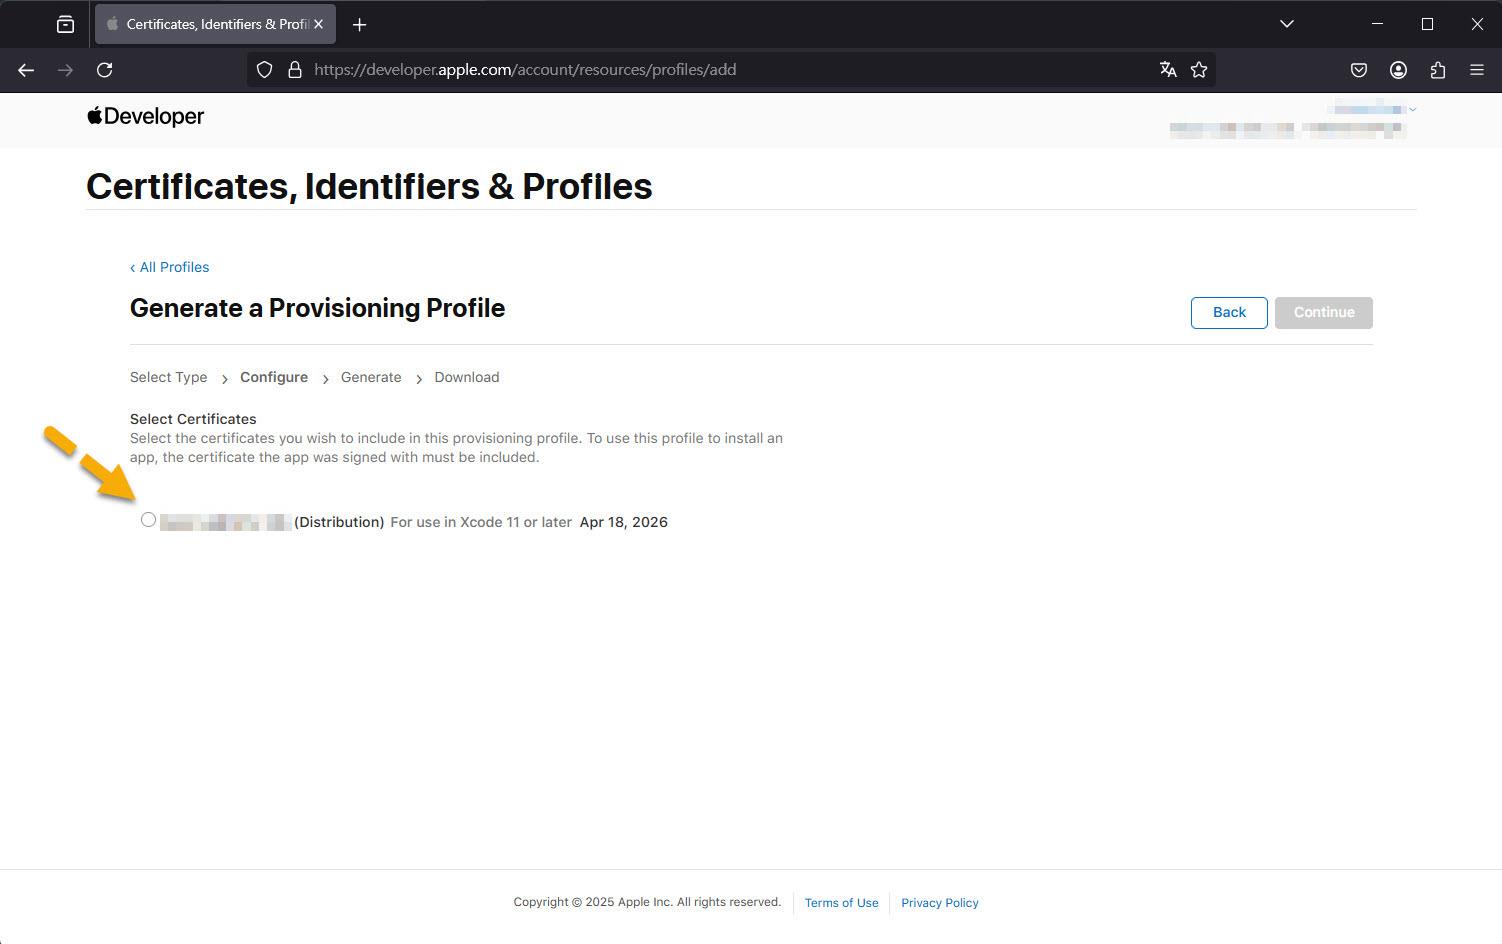The width and height of the screenshot is (1502, 944).
Task: Reload the page with refresh icon
Action: point(104,70)
